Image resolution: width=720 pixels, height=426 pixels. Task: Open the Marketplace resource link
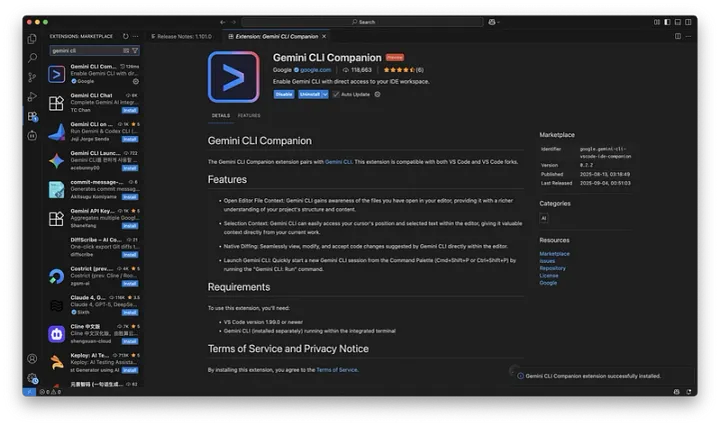pyautogui.click(x=554, y=253)
